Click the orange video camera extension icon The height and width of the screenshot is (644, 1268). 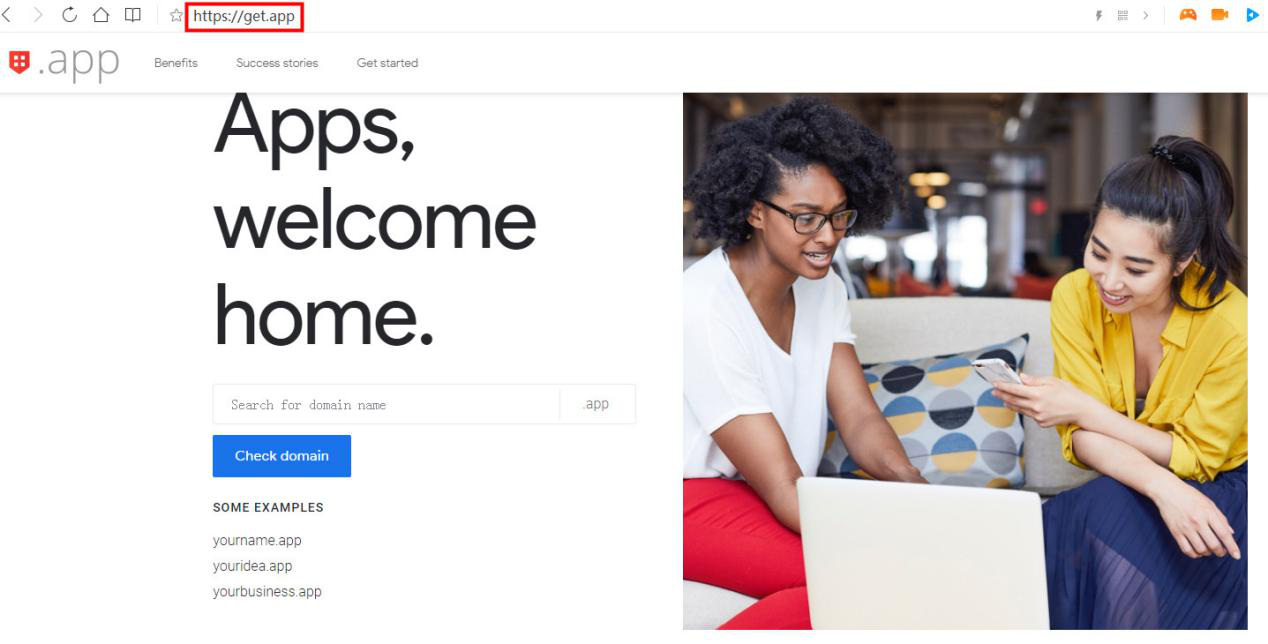click(x=1219, y=15)
